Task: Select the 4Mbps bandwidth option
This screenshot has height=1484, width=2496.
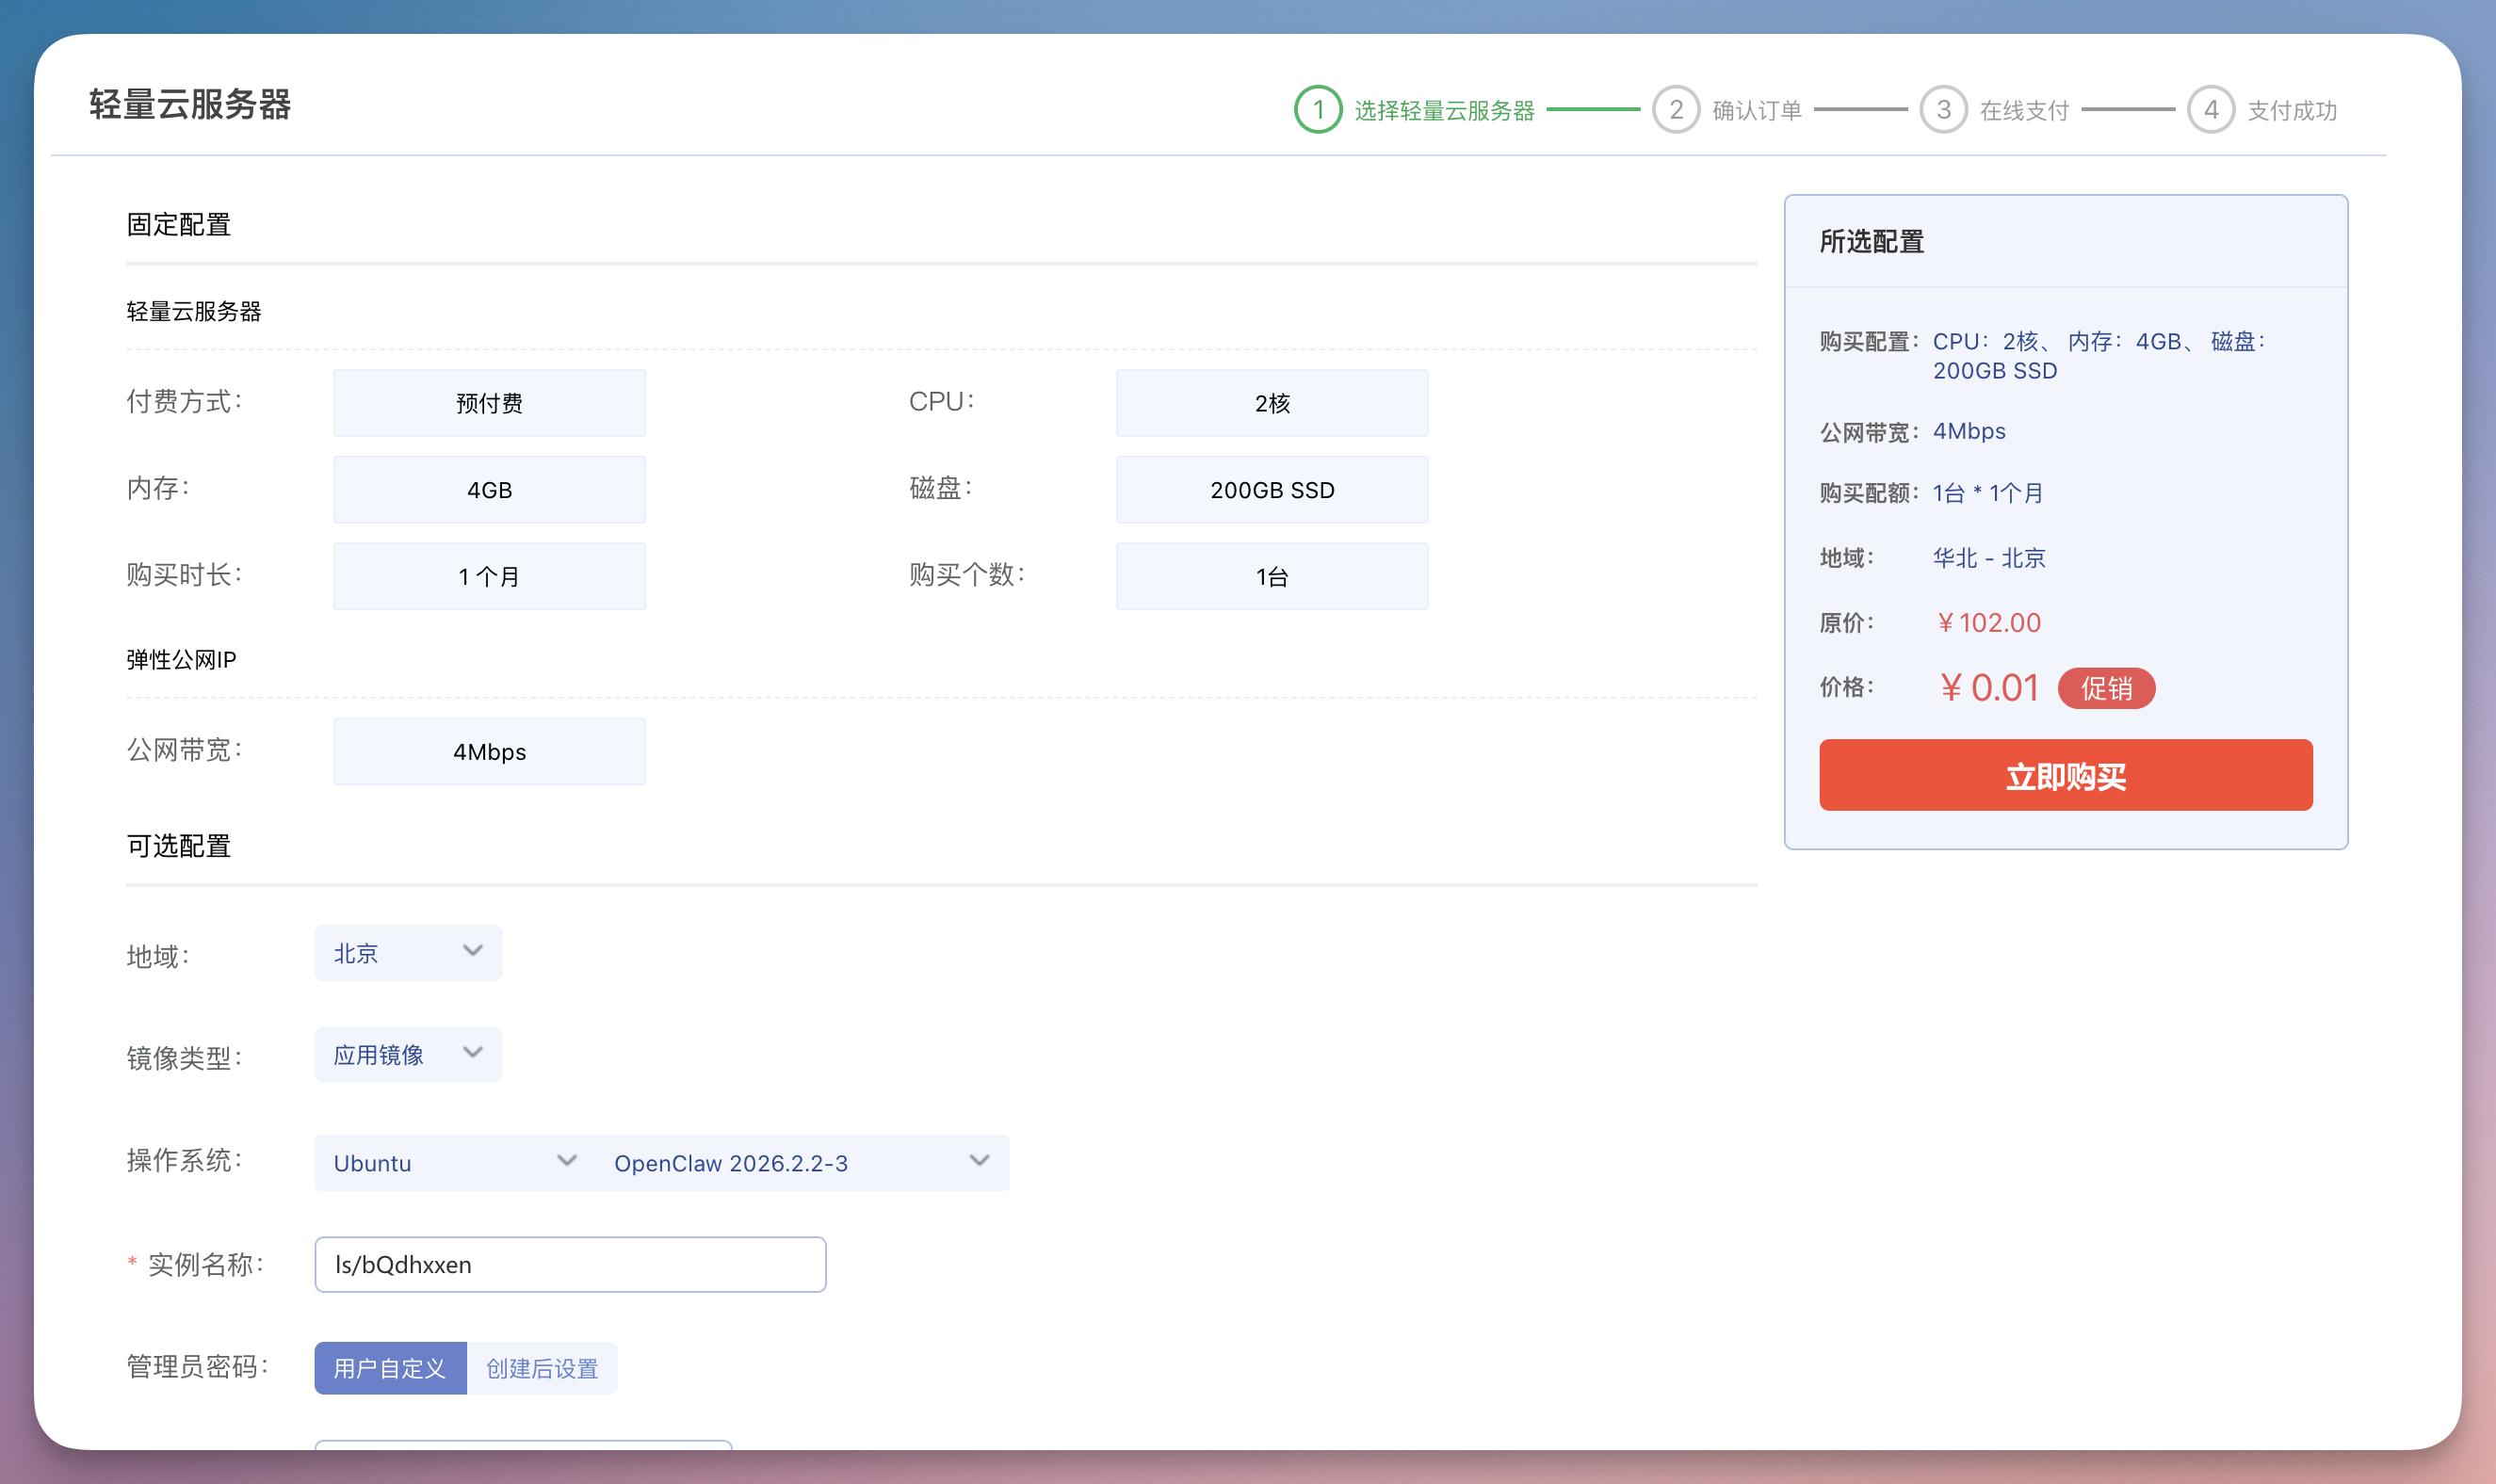Action: coord(489,751)
